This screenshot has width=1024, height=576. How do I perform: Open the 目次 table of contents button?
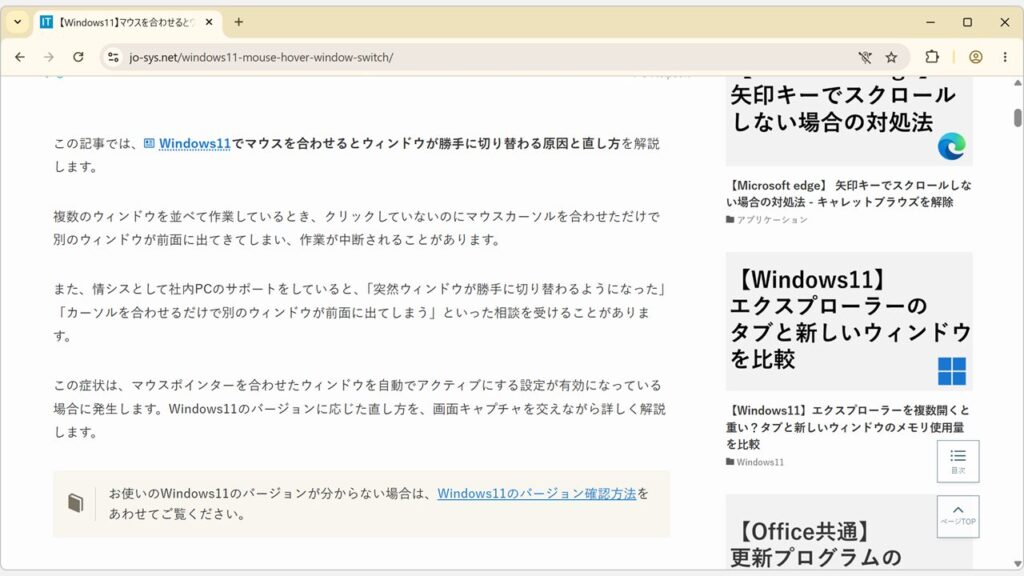[x=958, y=462]
